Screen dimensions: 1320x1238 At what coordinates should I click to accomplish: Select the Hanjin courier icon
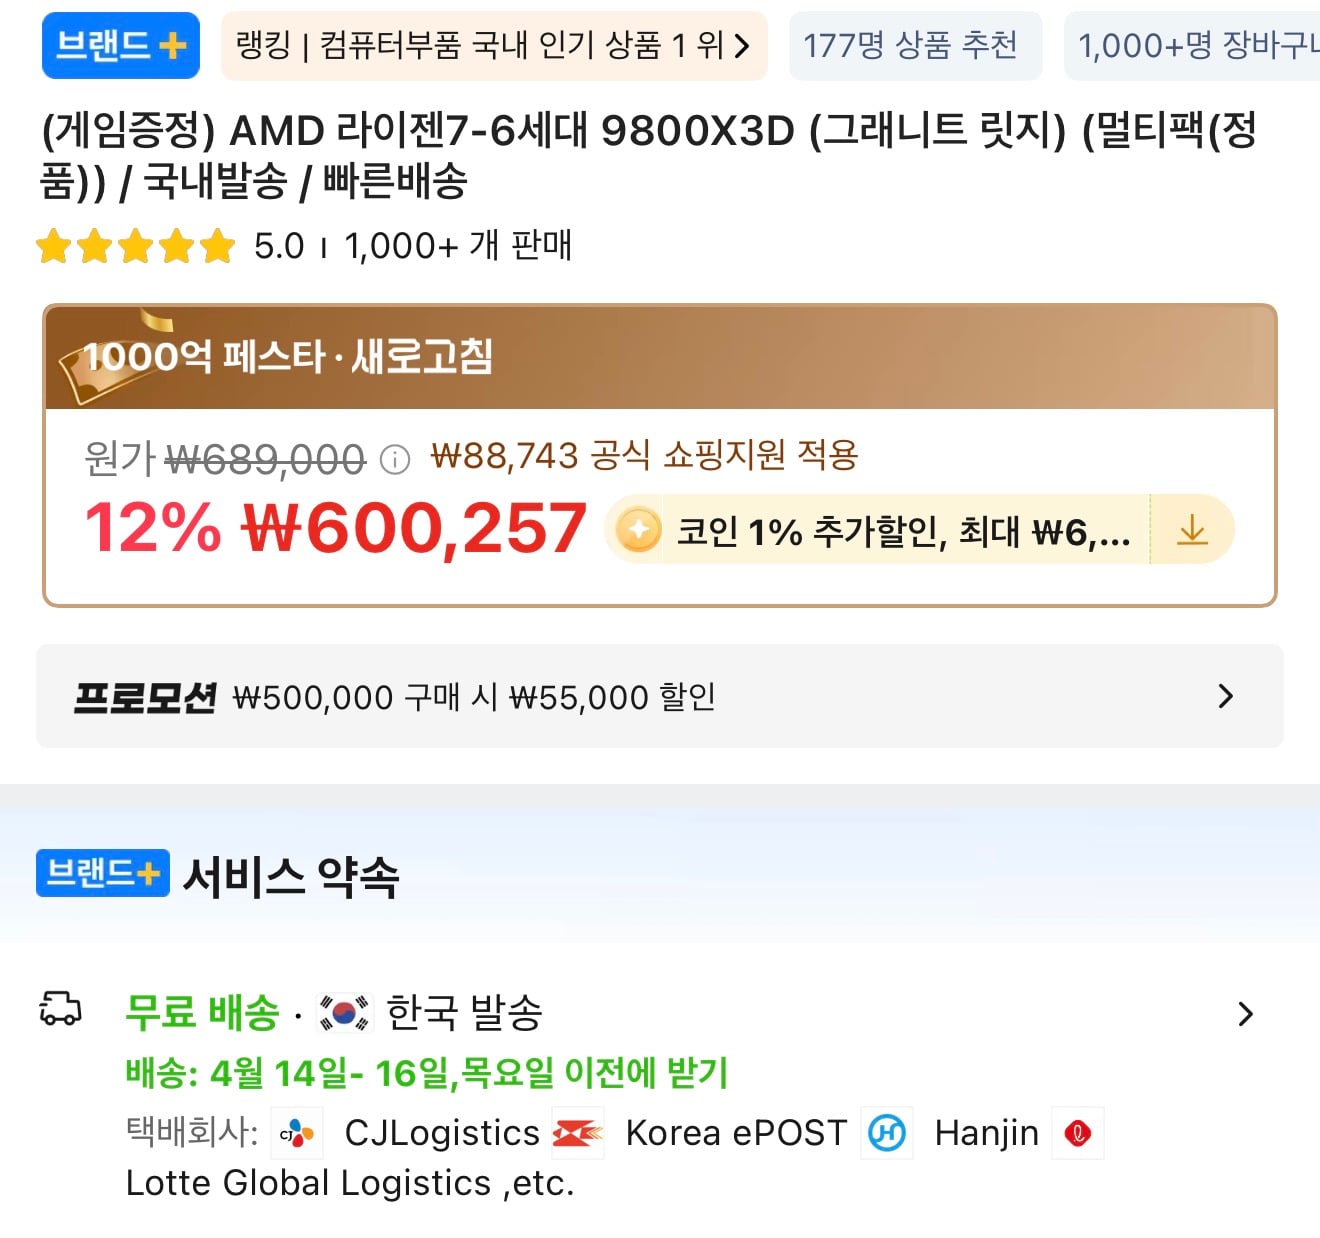point(888,1133)
